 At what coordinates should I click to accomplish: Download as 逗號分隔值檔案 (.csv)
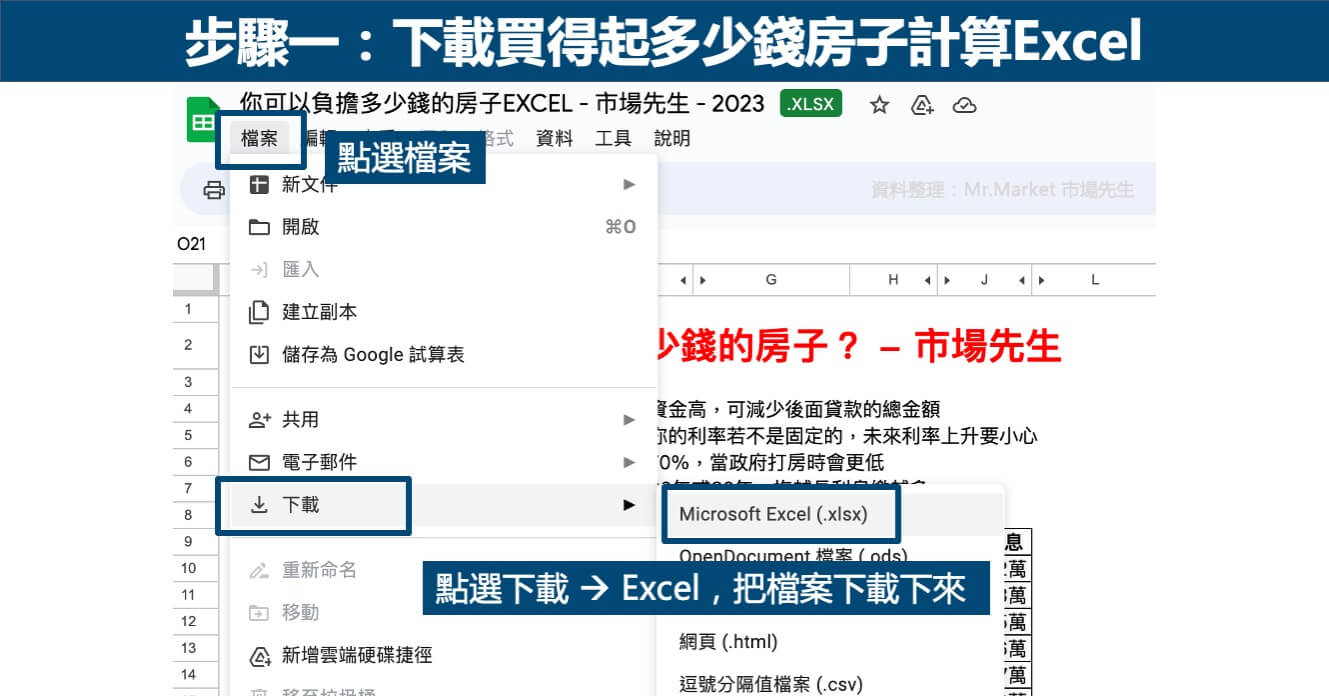click(830, 684)
